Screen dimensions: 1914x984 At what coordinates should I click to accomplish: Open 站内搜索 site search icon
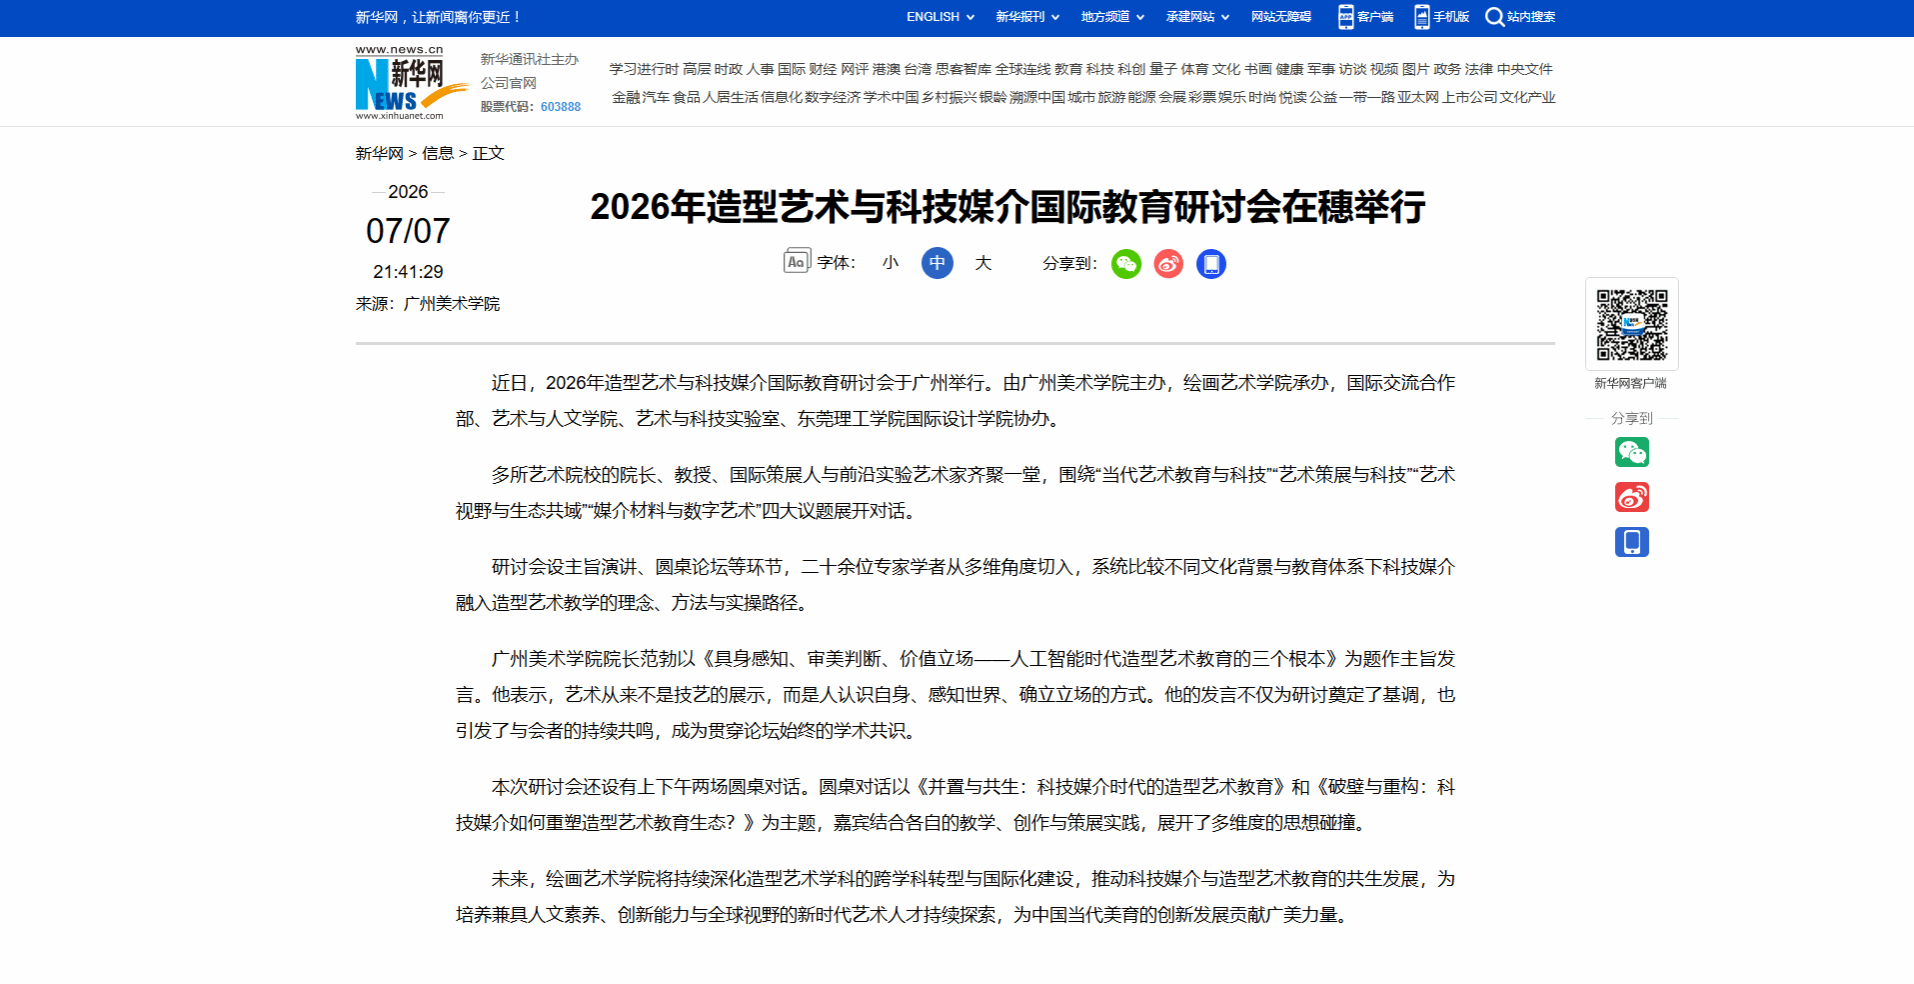pyautogui.click(x=1494, y=17)
